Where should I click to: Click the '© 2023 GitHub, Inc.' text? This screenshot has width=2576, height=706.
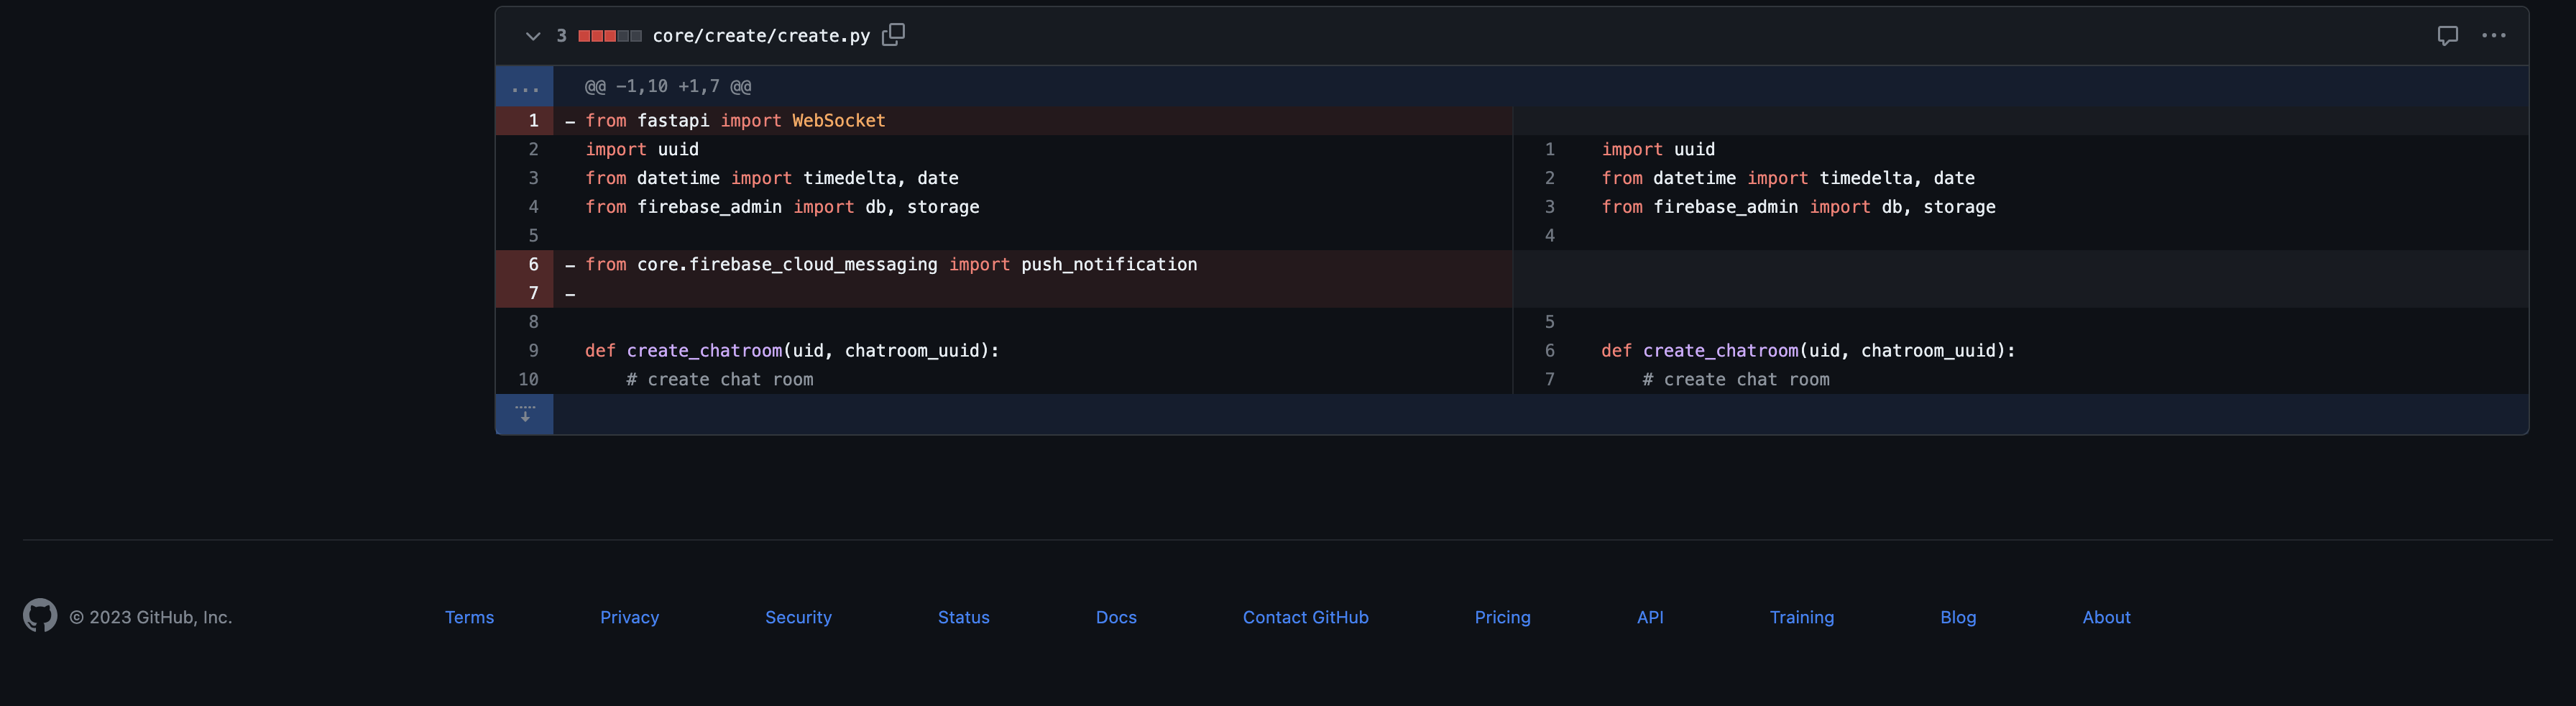point(151,617)
